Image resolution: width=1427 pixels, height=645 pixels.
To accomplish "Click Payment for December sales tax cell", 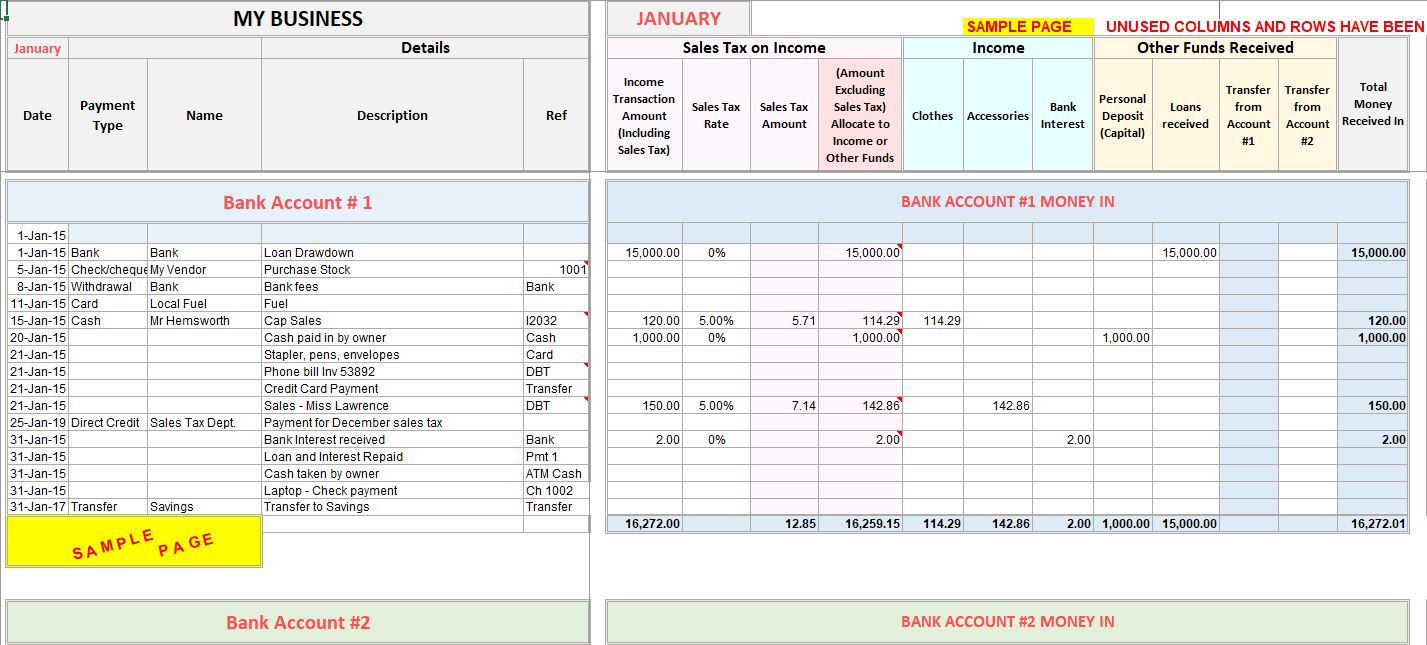I will pos(392,423).
